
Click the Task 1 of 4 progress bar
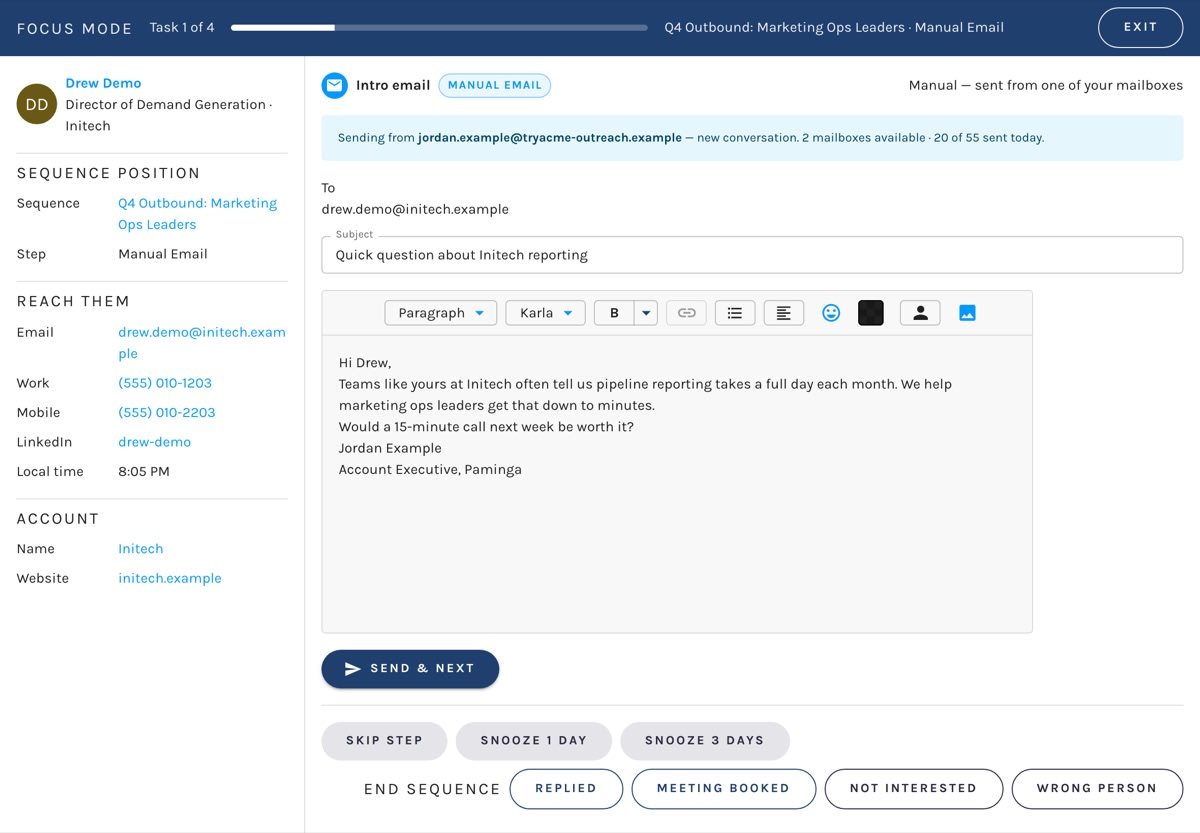[x=439, y=28]
